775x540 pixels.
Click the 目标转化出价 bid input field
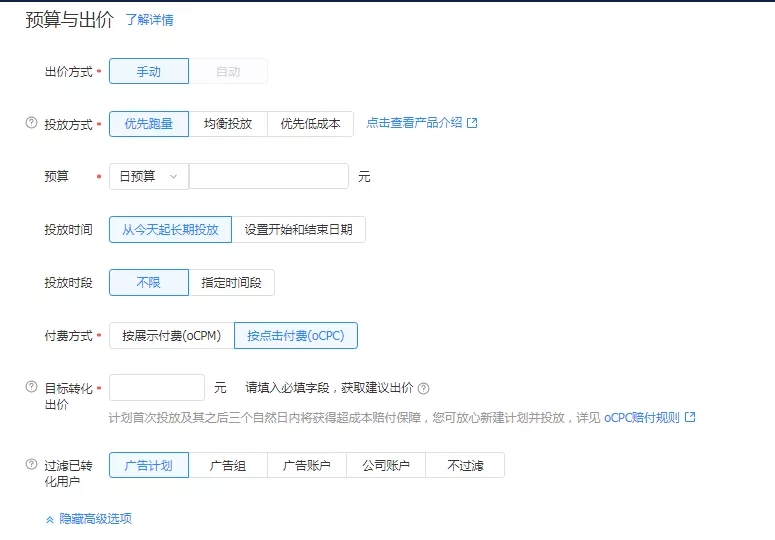pos(156,388)
